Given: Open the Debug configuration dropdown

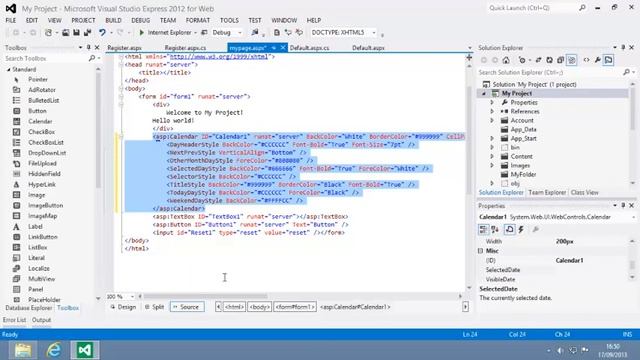Looking at the screenshot, I should pyautogui.click(x=240, y=32).
